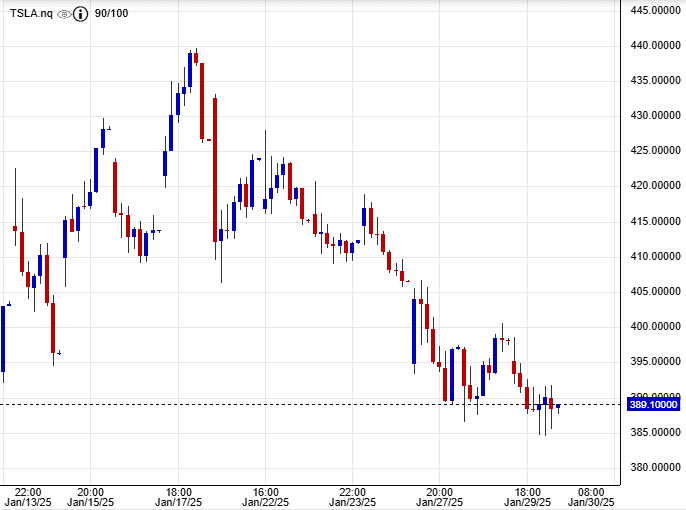This screenshot has height=510, width=686.
Task: Select the Jan/17/25 date label
Action: pyautogui.click(x=178, y=502)
